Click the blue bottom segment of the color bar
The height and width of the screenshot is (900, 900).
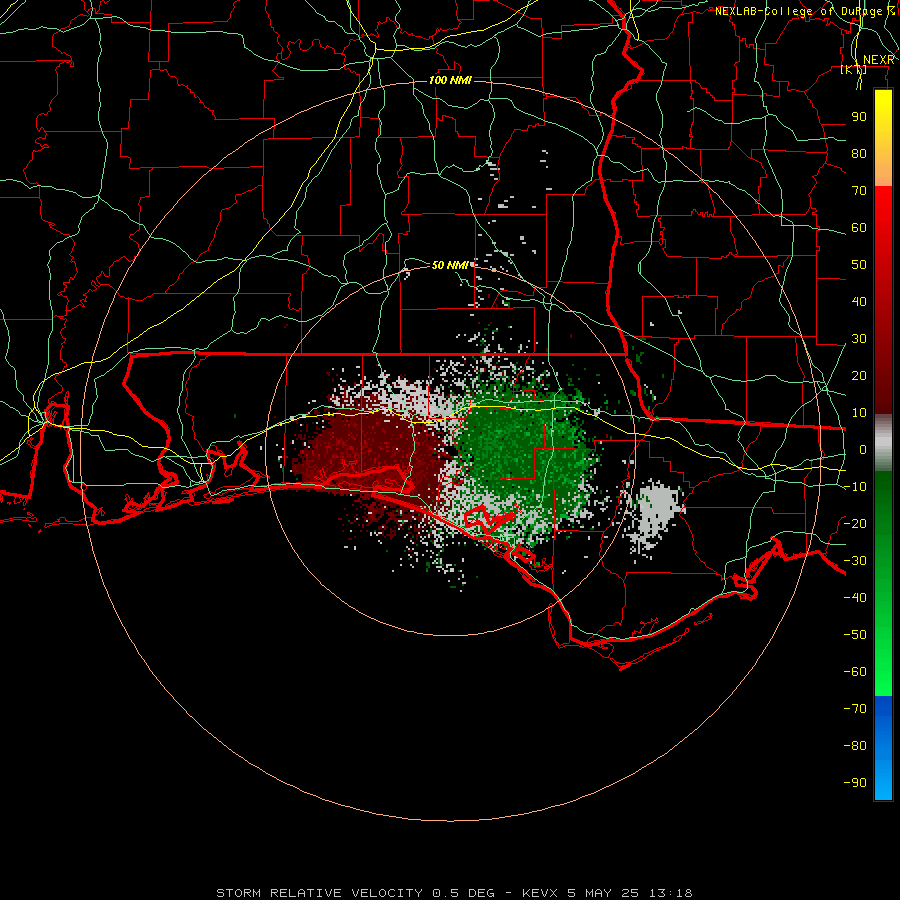tap(883, 748)
